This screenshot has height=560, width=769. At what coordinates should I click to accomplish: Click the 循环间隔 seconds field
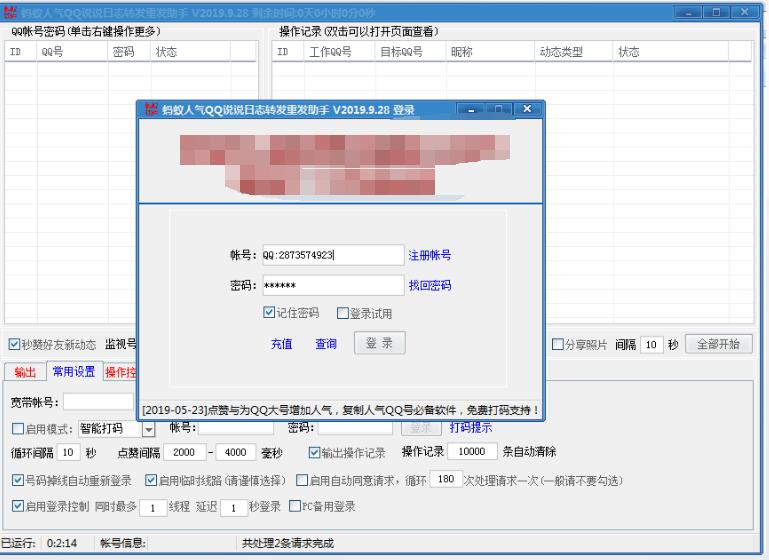68,452
